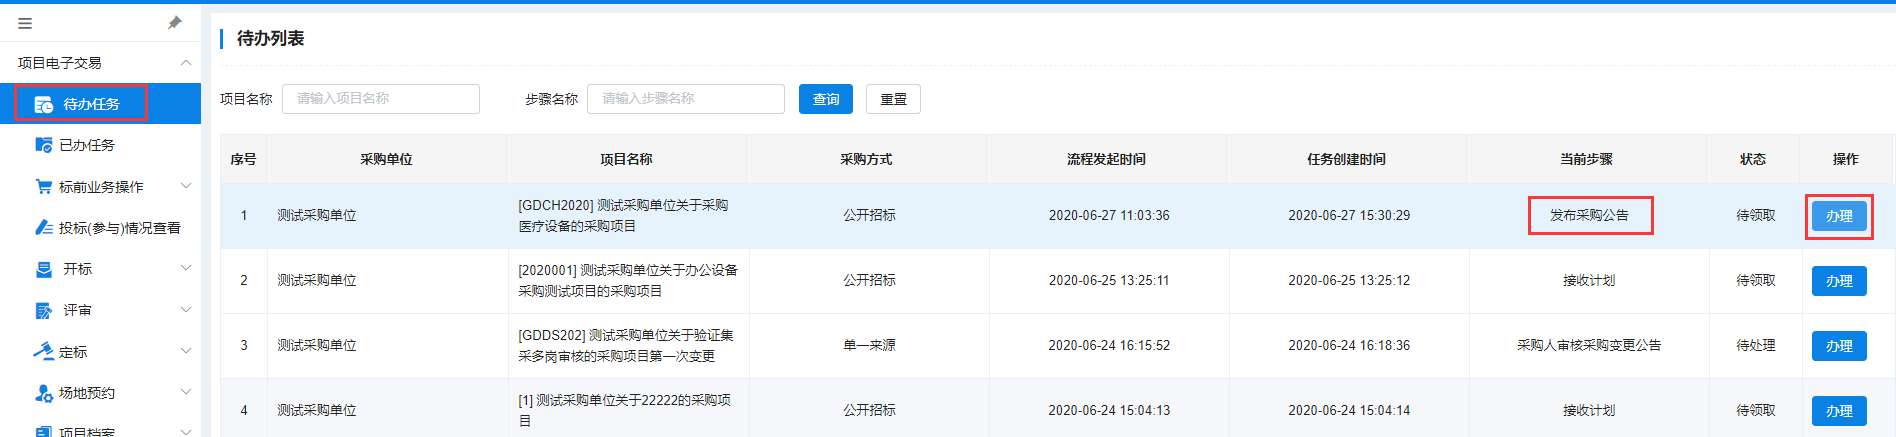The width and height of the screenshot is (1896, 437).
Task: Click the 定标 gavel icon
Action: (x=44, y=352)
